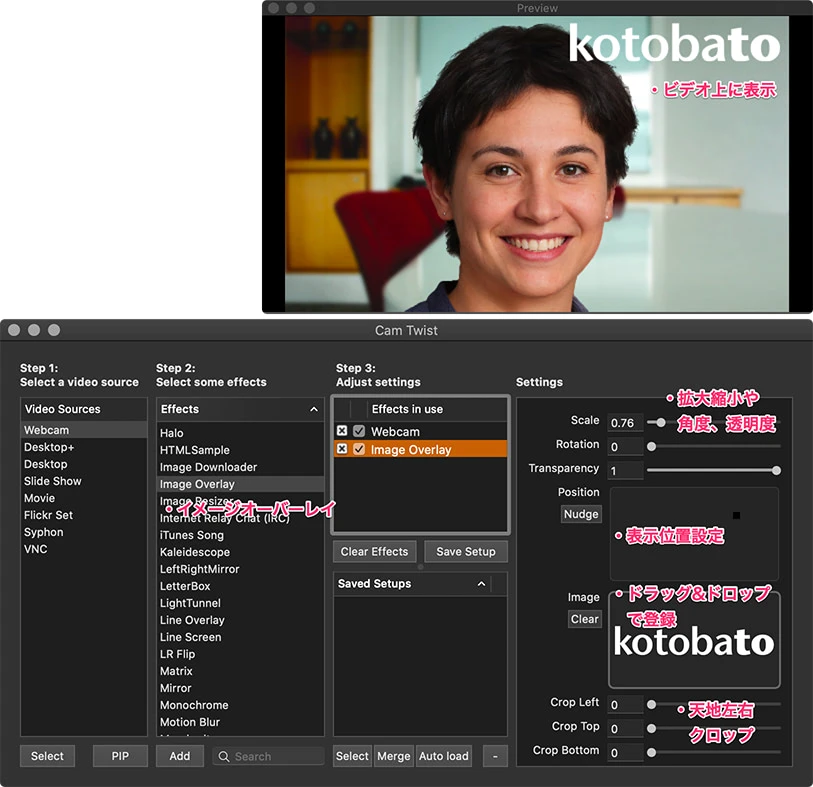
Task: Click the Auto load button
Action: pyautogui.click(x=443, y=756)
